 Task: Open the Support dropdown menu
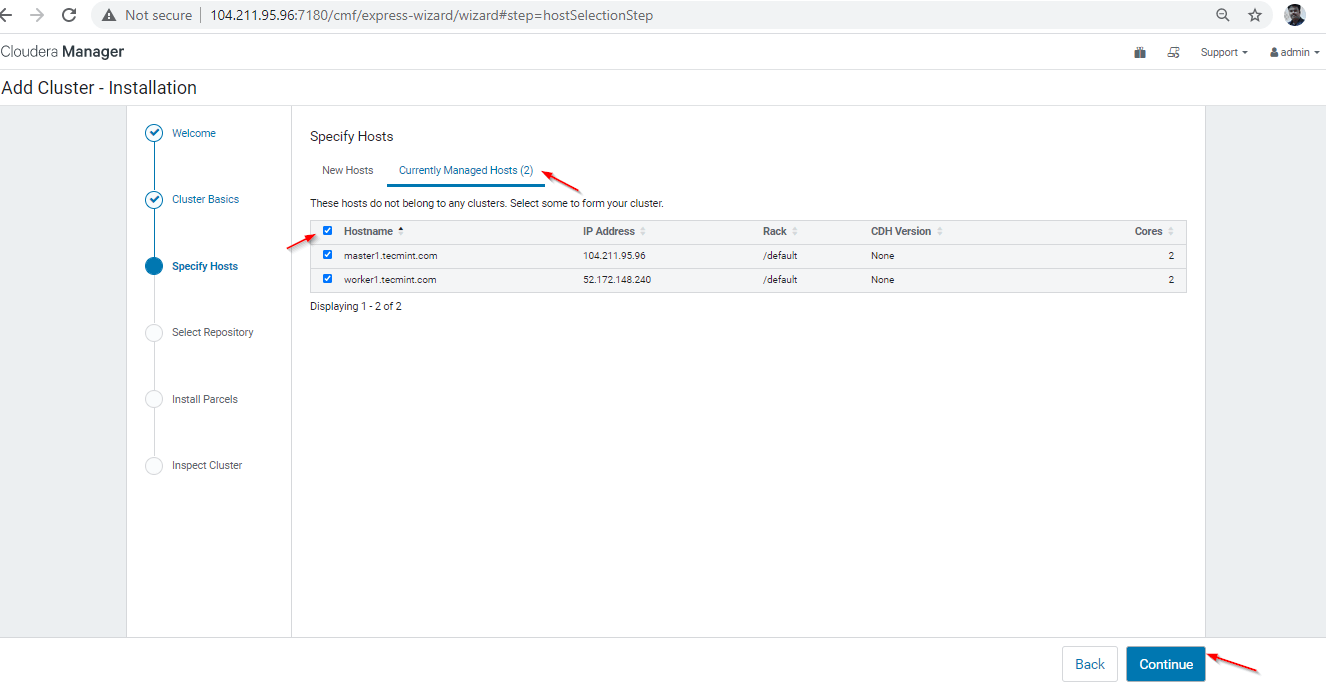[1222, 51]
